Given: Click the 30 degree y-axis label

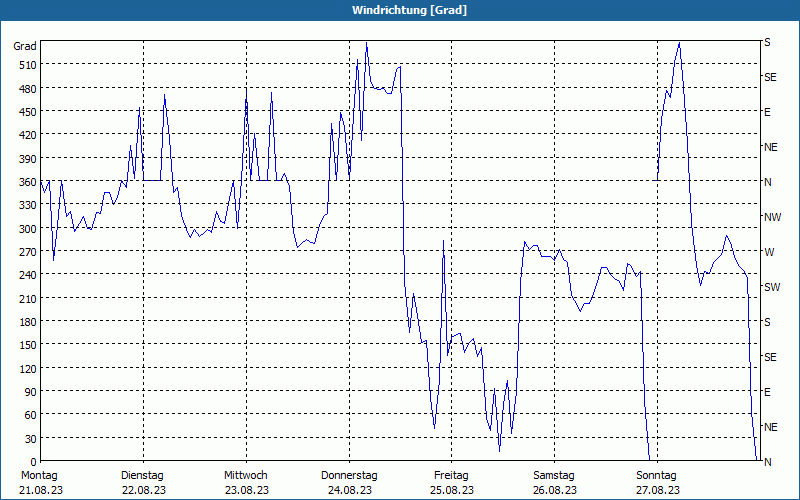Looking at the screenshot, I should pyautogui.click(x=28, y=438).
